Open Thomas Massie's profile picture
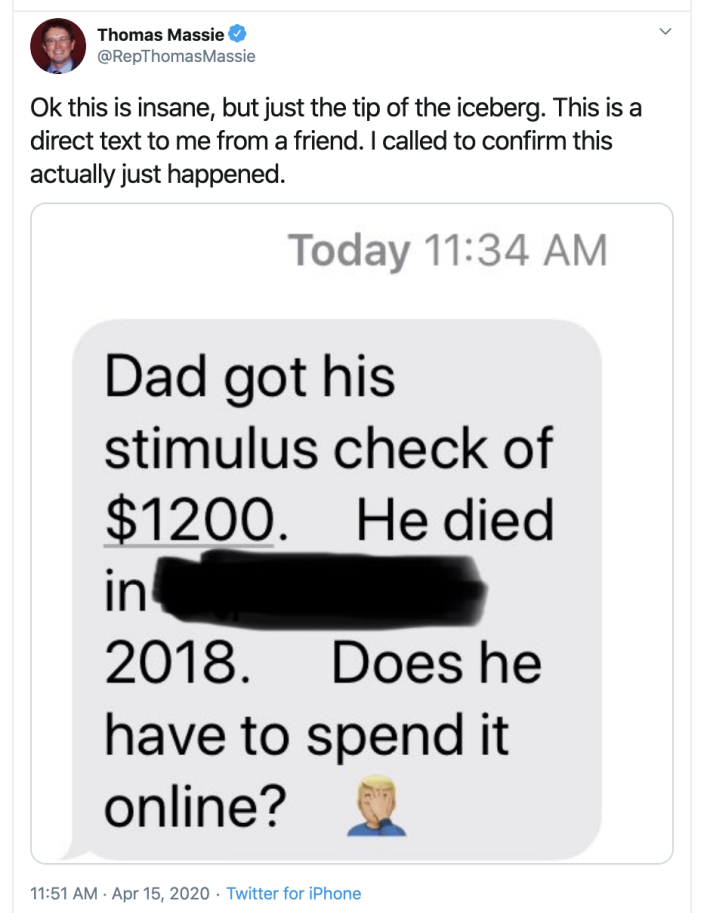This screenshot has width=704, height=913. (x=58, y=46)
